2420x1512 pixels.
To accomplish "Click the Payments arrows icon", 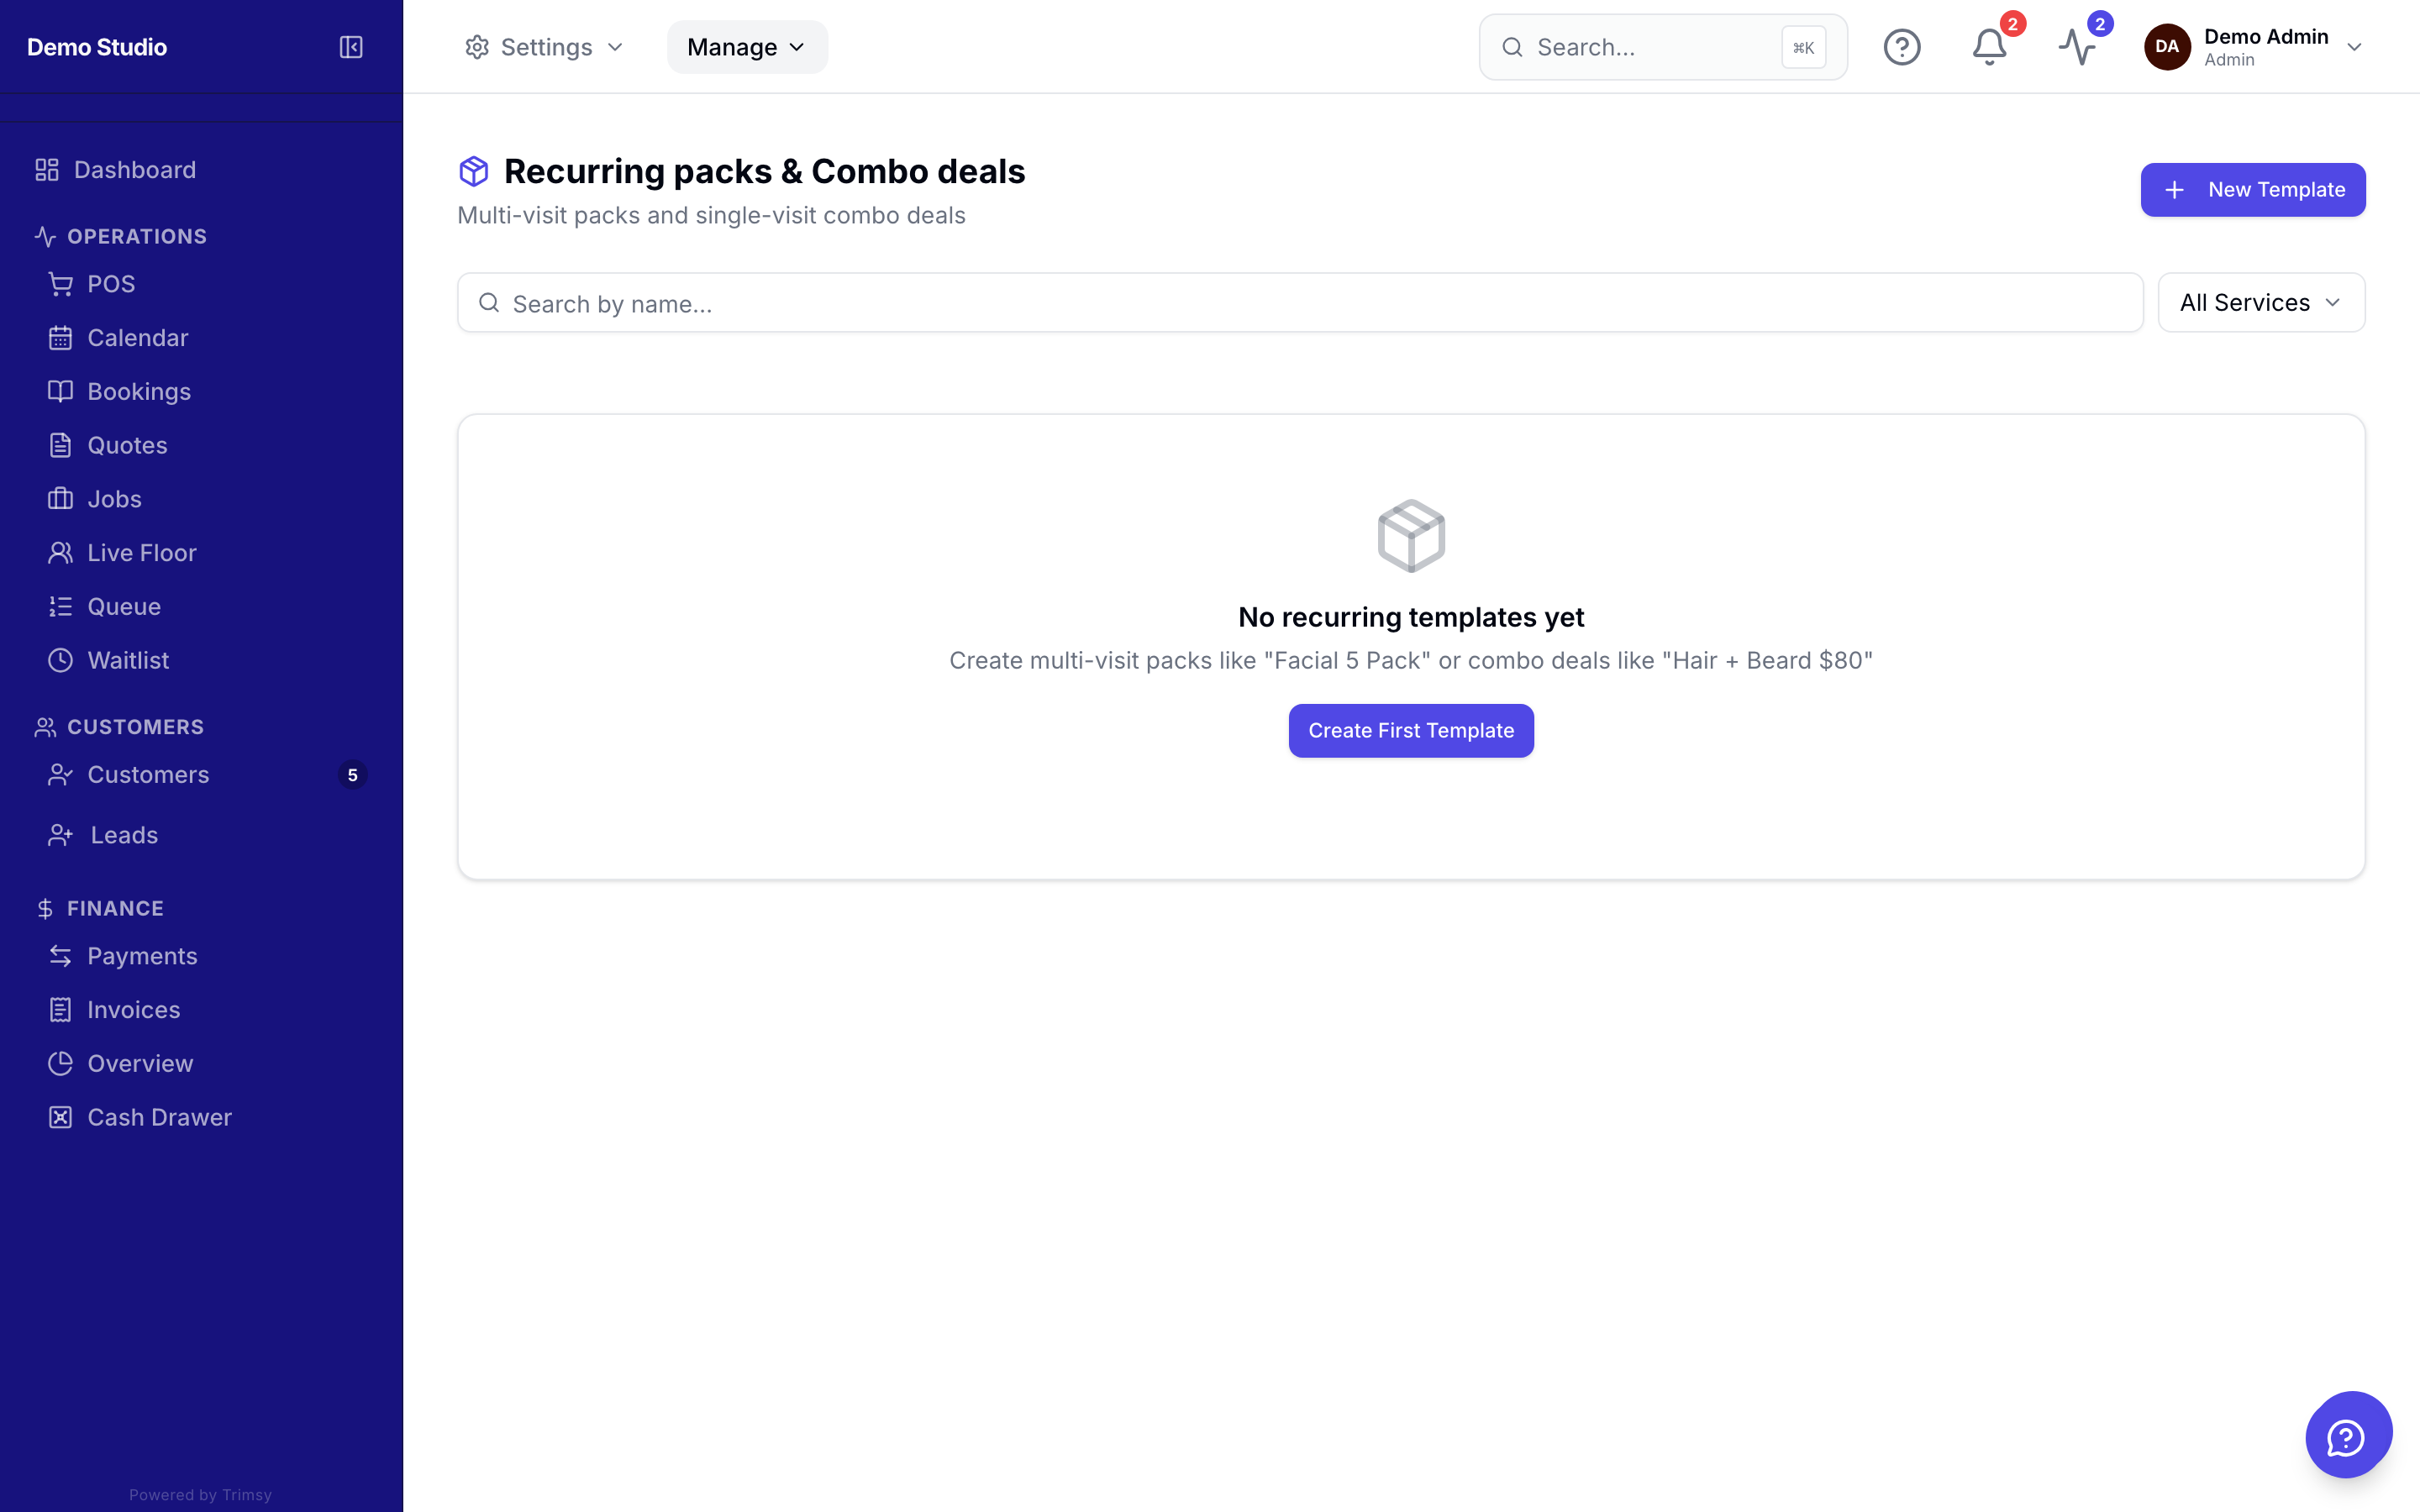I will (60, 956).
